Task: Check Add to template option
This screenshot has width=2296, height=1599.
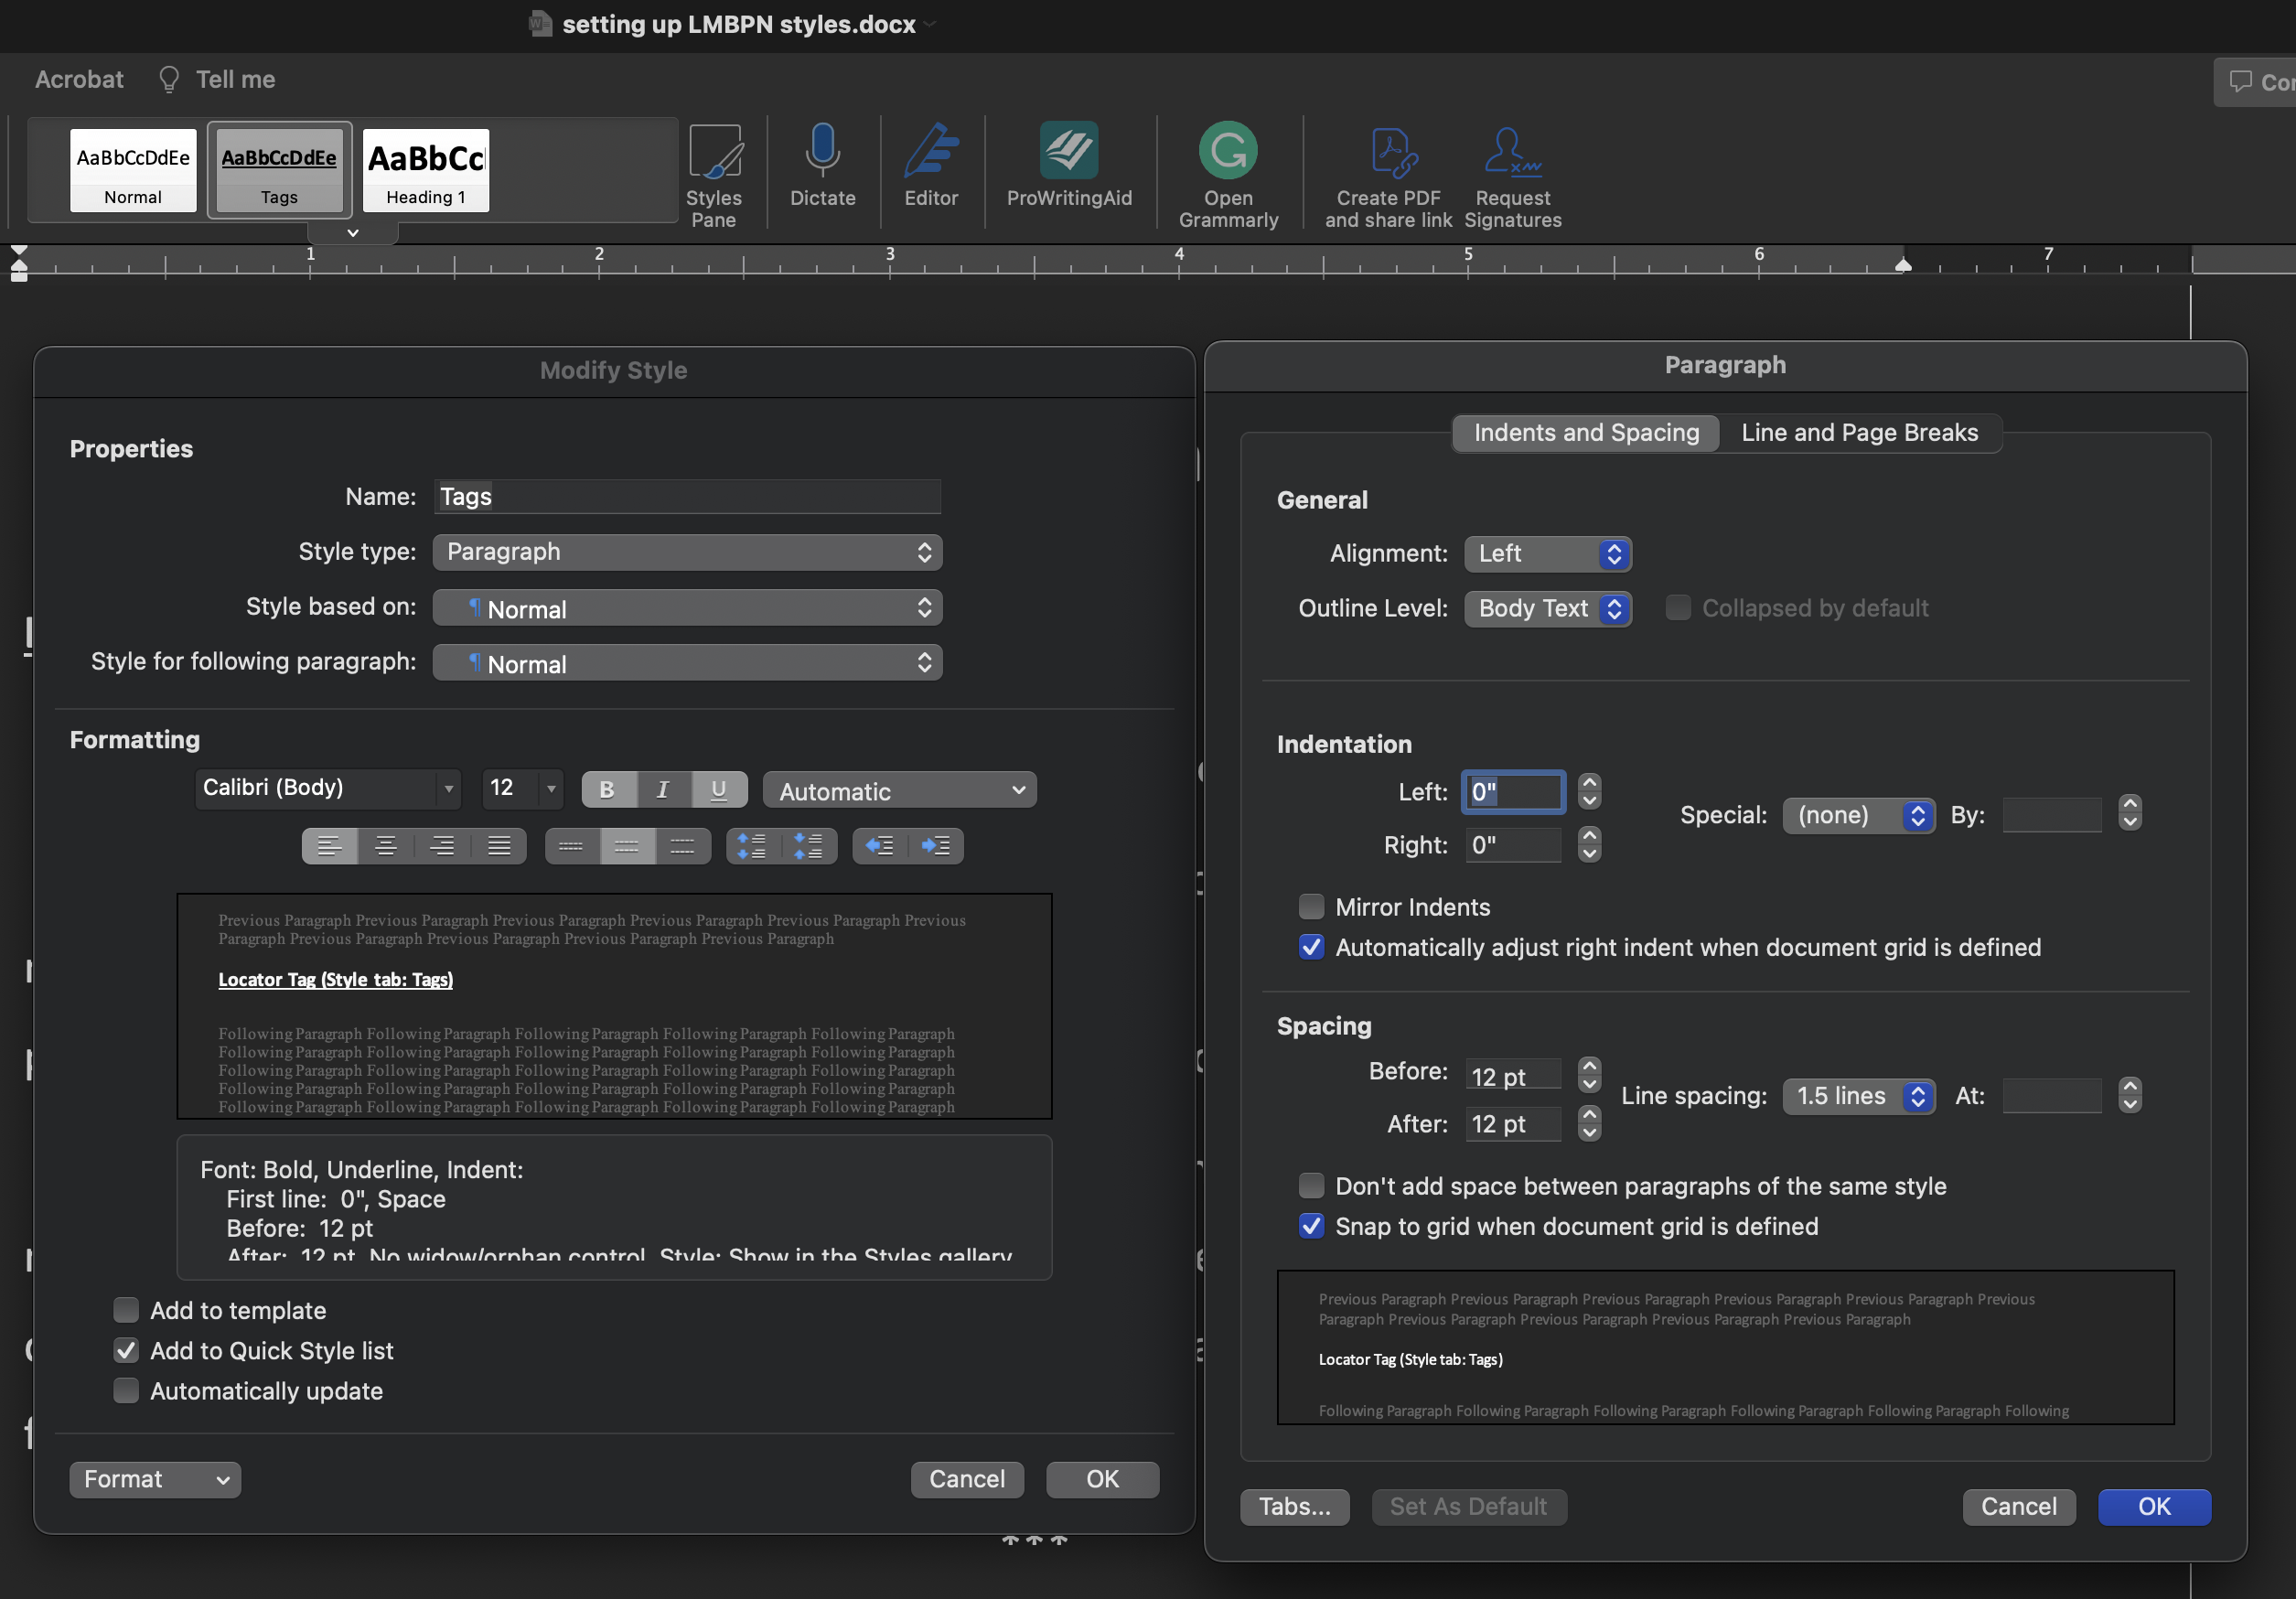Action: [126, 1310]
